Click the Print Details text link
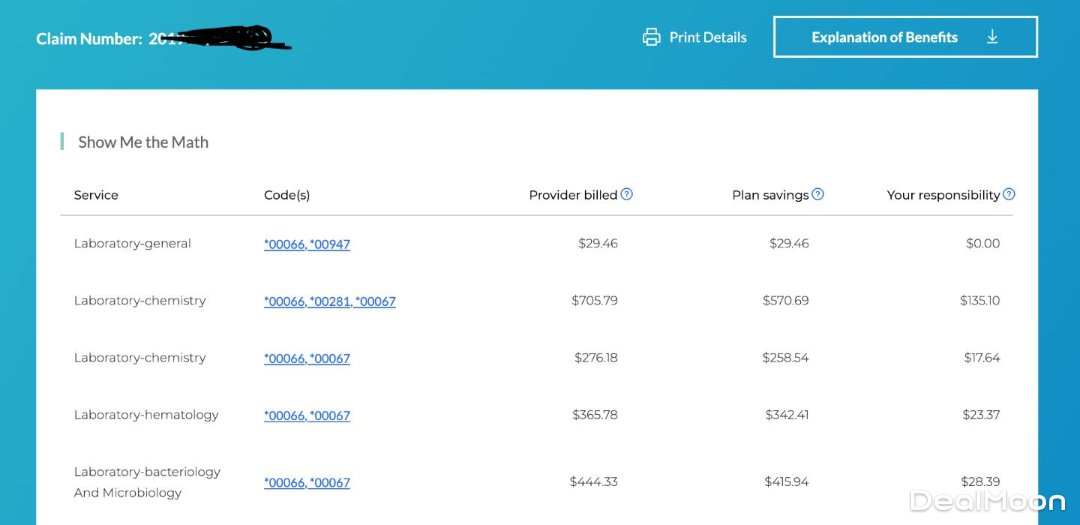The height and width of the screenshot is (525, 1080). point(708,37)
